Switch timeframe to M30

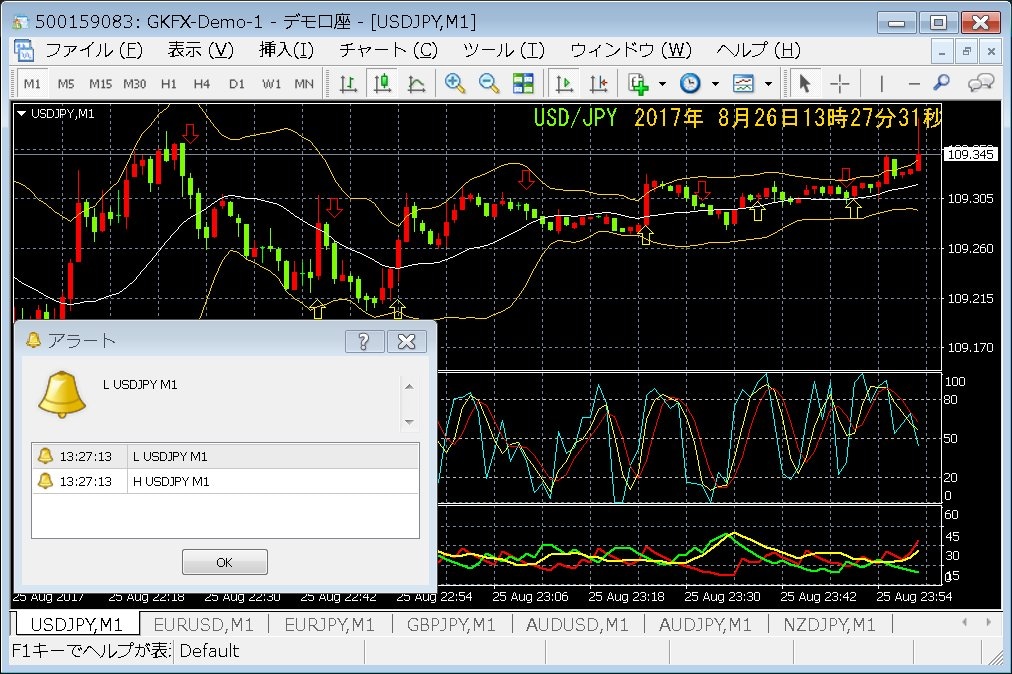tap(134, 84)
